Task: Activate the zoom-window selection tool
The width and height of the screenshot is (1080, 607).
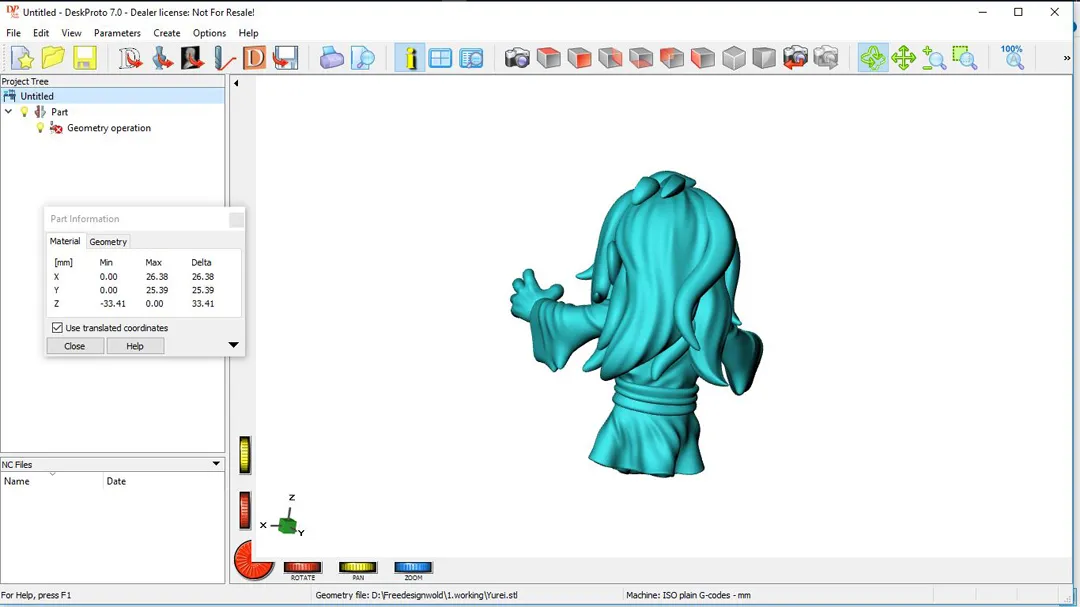Action: coord(966,59)
